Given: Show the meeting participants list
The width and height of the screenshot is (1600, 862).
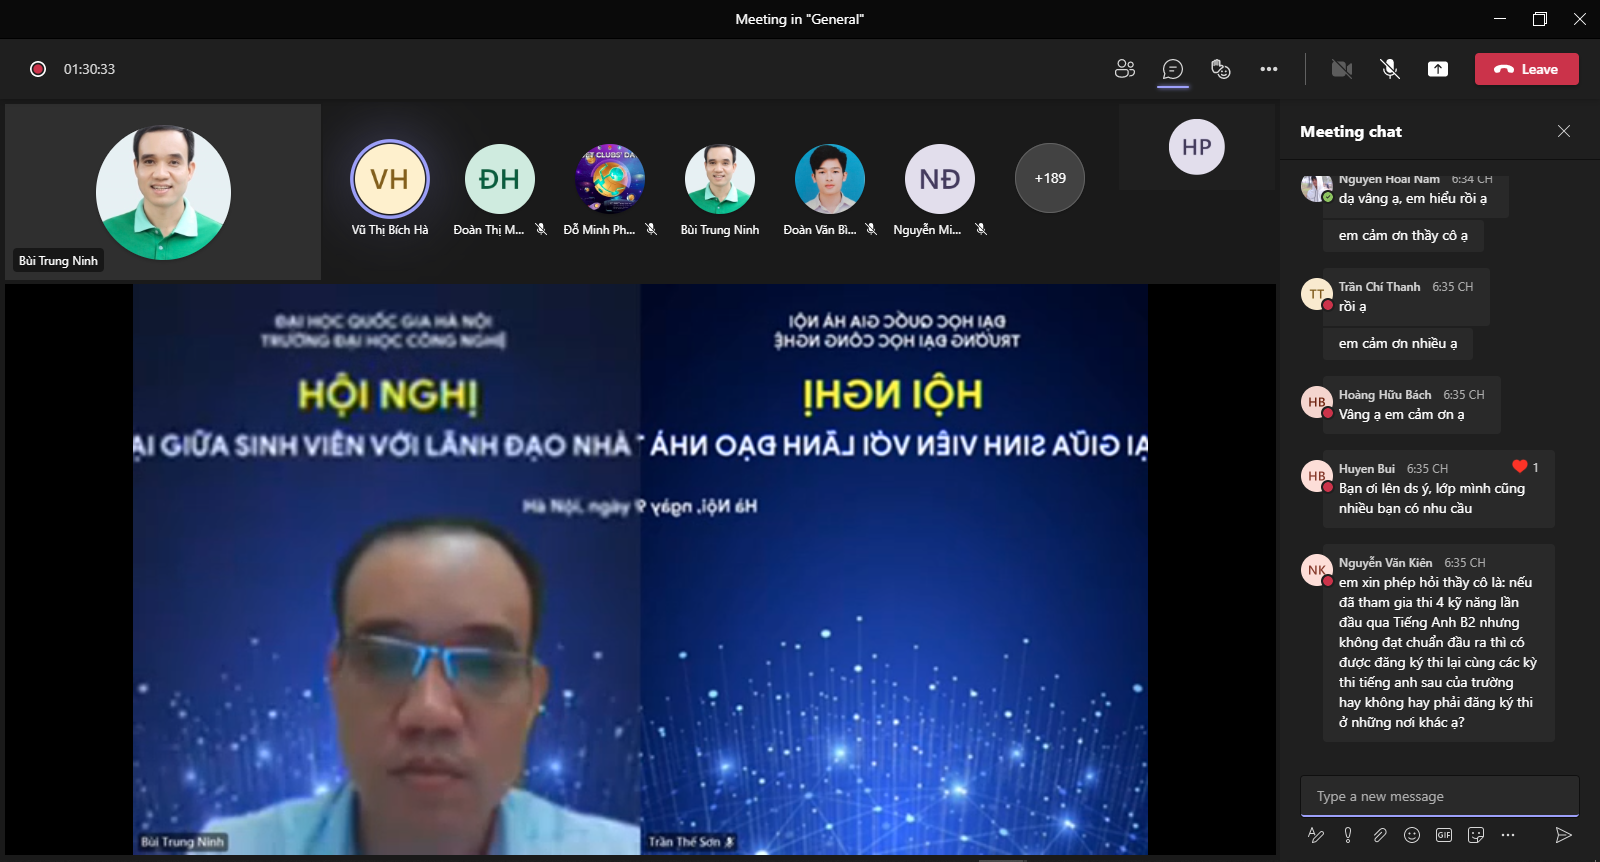Looking at the screenshot, I should pos(1125,69).
